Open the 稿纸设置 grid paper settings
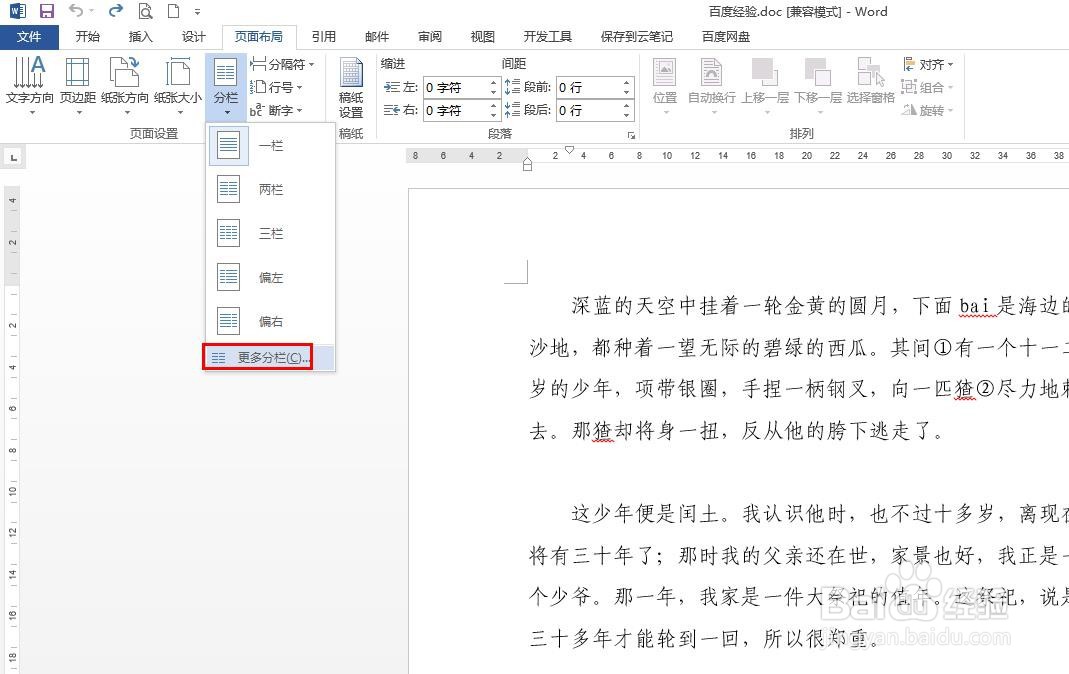Image resolution: width=1069 pixels, height=674 pixels. [351, 85]
